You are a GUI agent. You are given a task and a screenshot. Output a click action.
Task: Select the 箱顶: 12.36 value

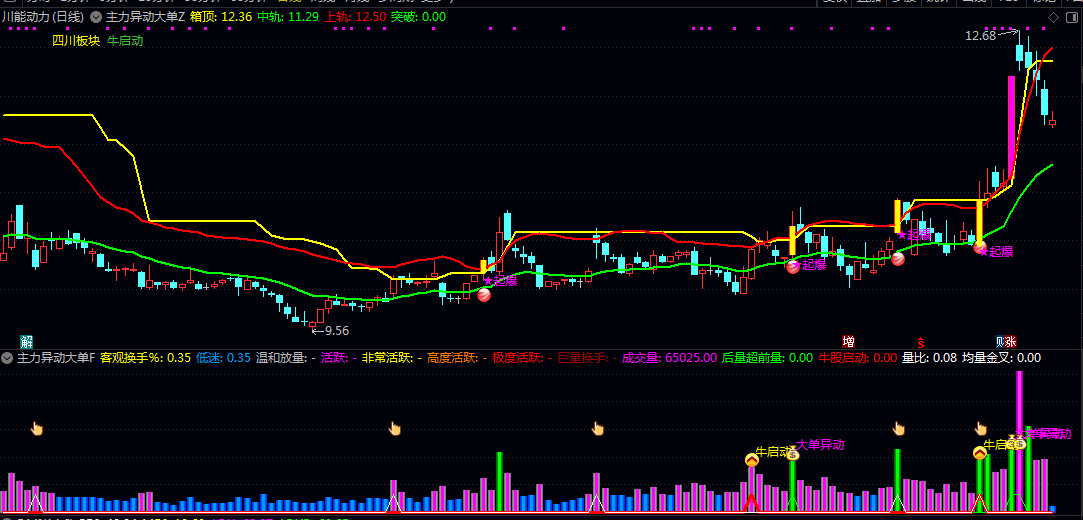(220, 17)
